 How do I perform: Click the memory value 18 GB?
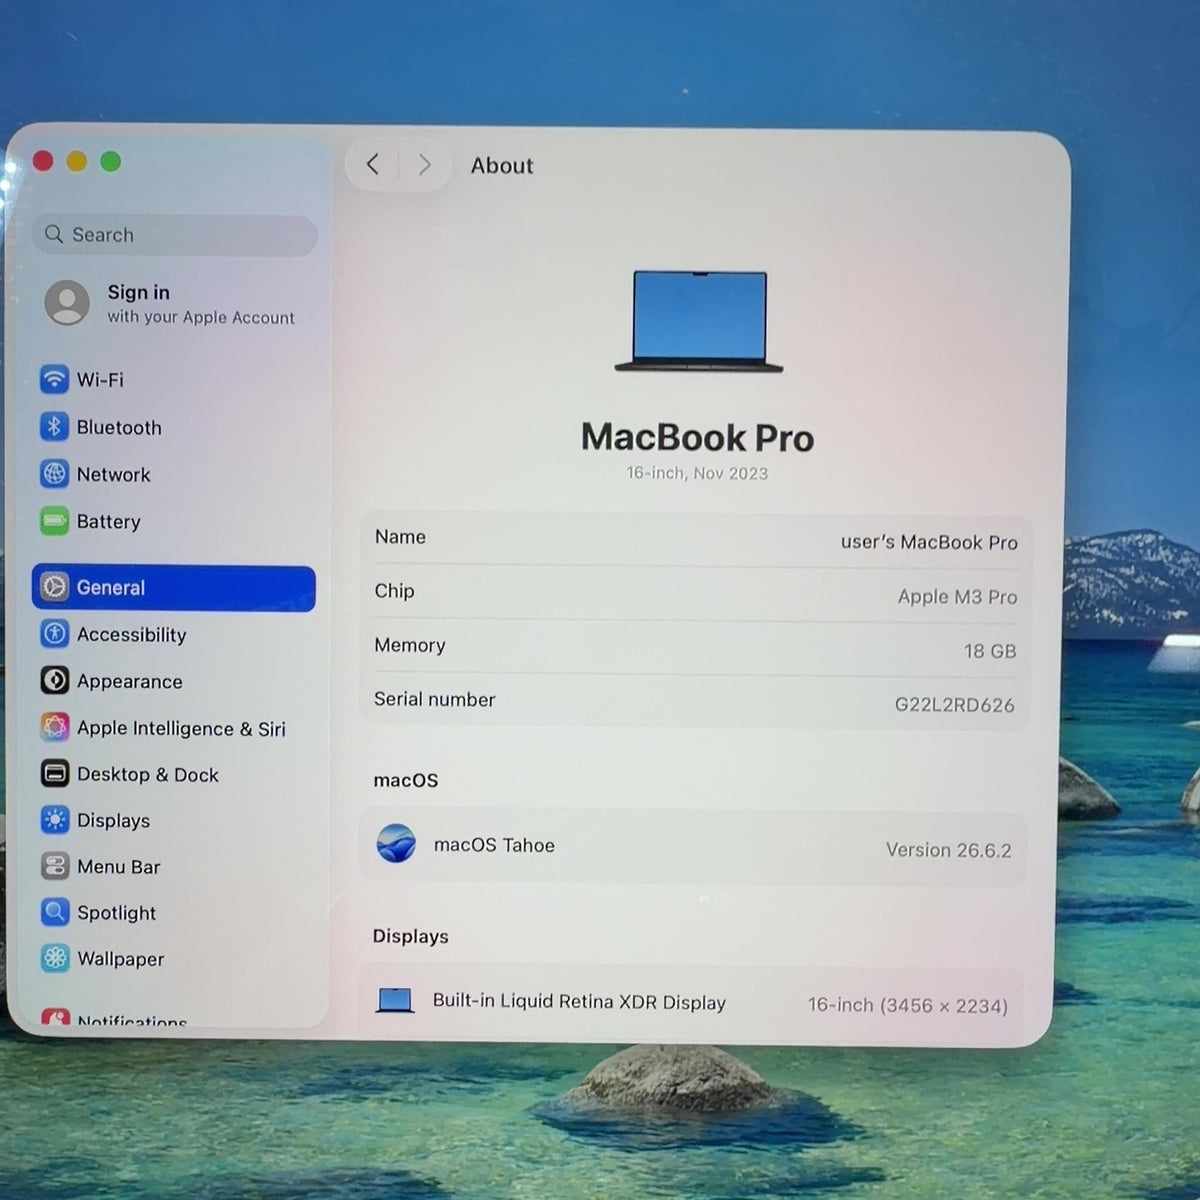click(990, 651)
